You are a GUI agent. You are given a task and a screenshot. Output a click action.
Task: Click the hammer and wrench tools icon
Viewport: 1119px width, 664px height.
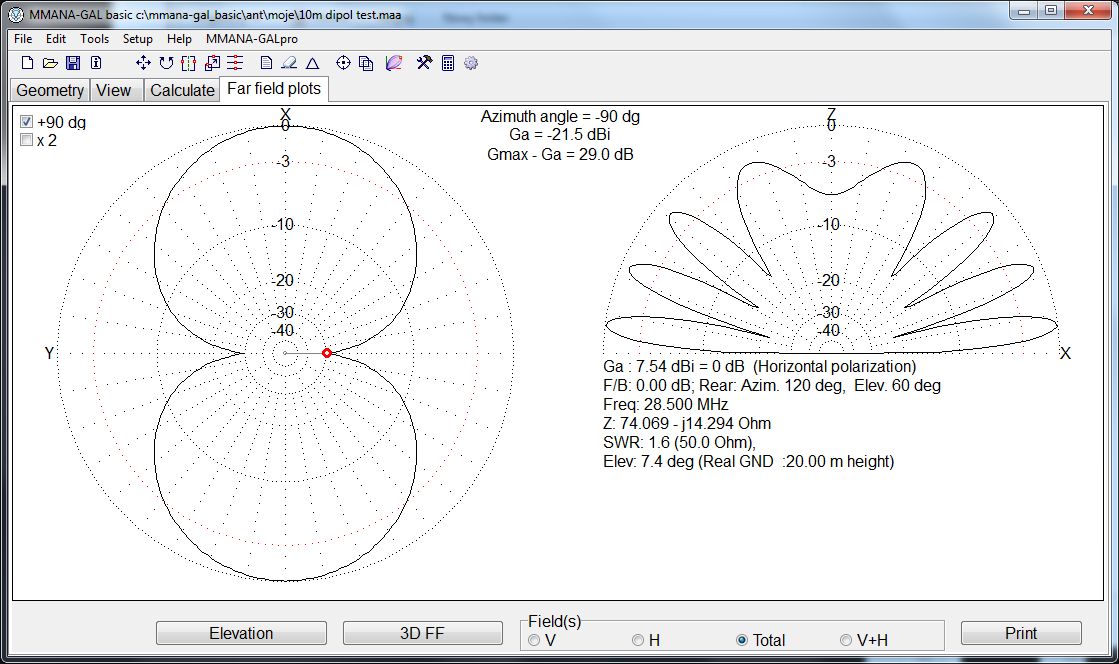point(424,63)
